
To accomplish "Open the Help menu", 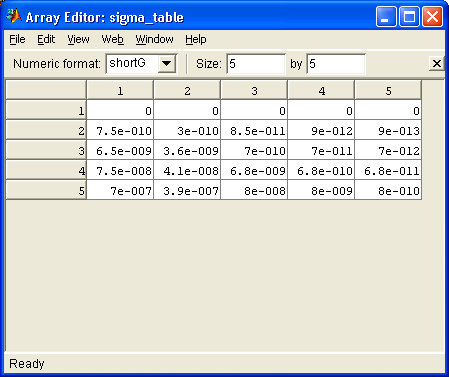I will (196, 39).
